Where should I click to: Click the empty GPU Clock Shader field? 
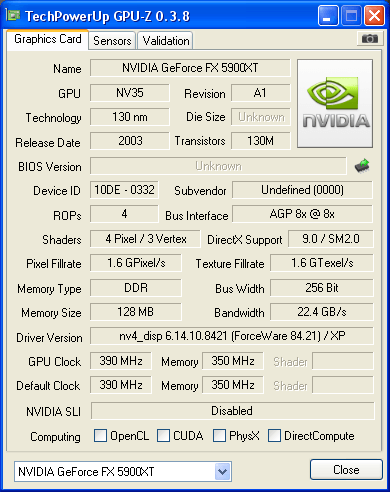[x=343, y=361]
